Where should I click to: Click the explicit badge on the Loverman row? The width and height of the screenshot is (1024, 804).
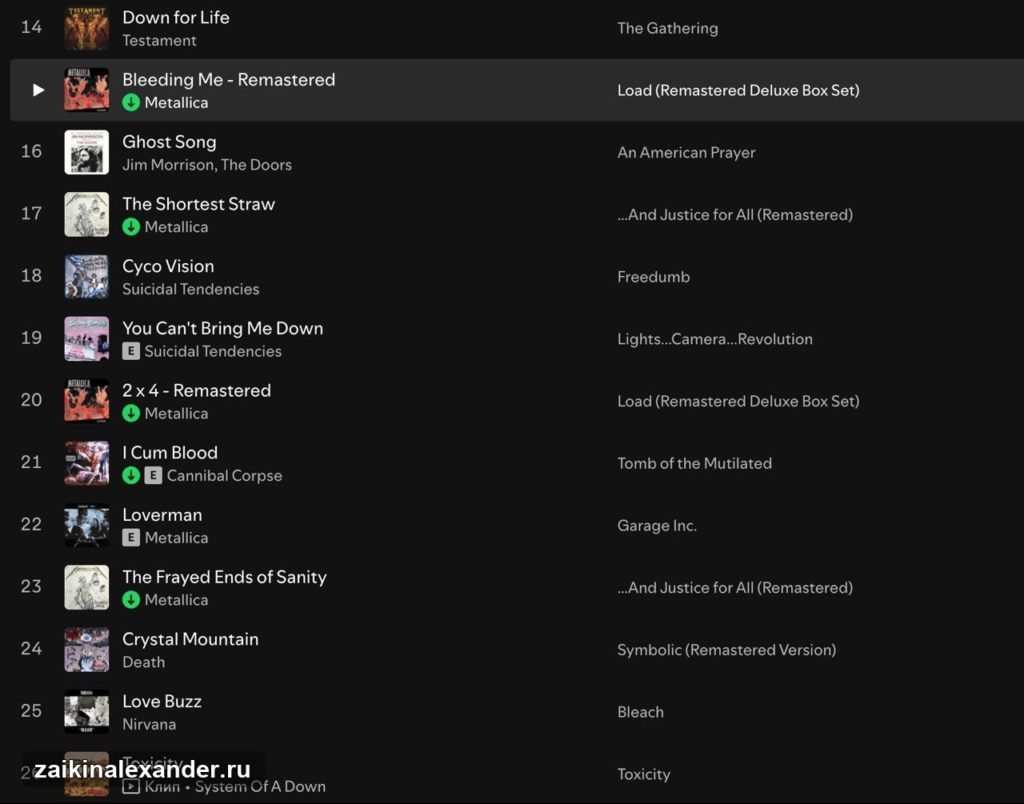131,538
